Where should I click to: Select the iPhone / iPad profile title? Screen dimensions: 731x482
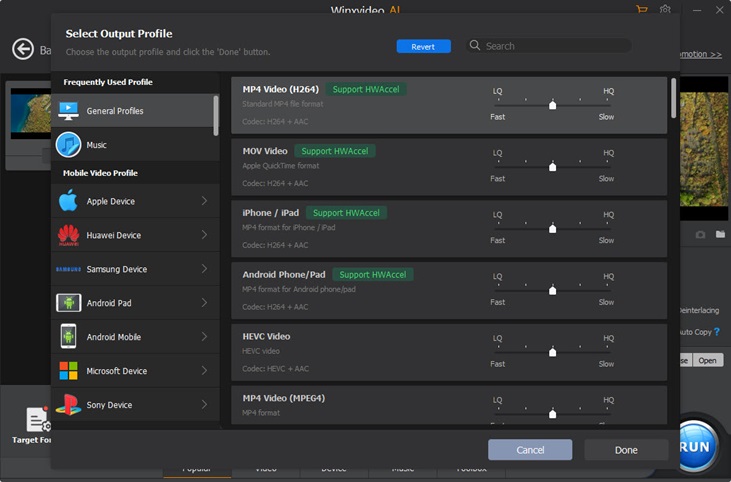point(271,213)
